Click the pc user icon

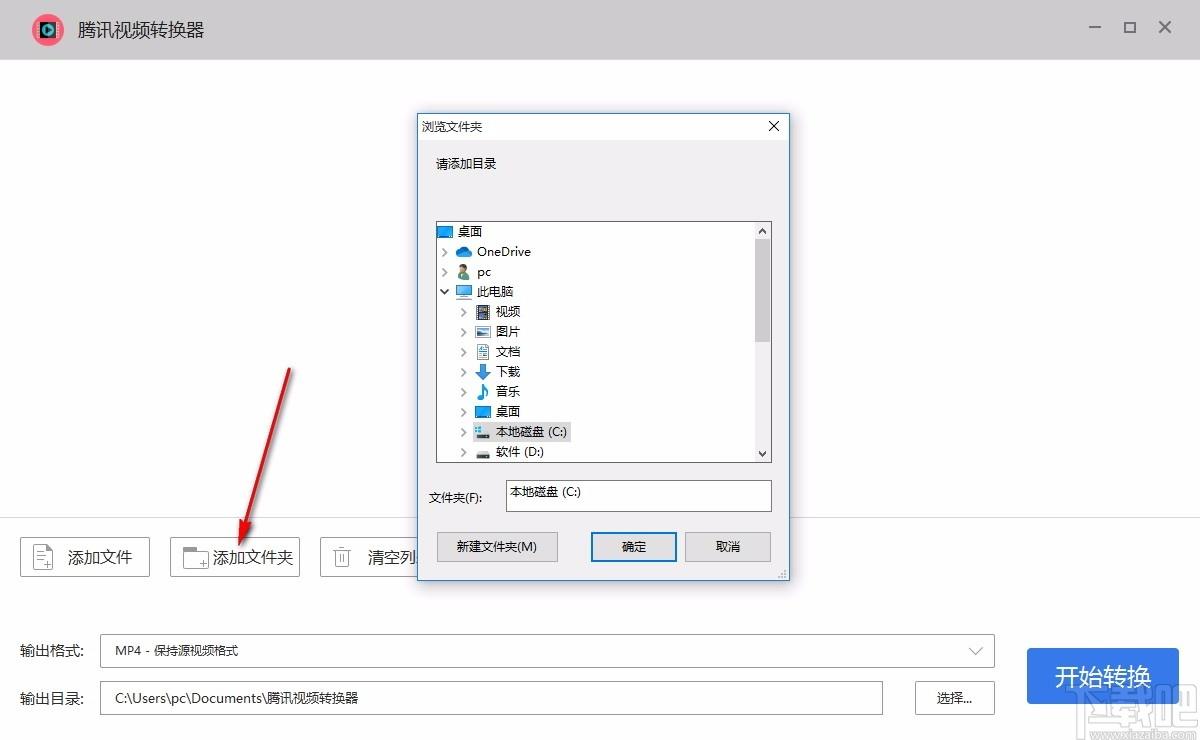tap(463, 272)
